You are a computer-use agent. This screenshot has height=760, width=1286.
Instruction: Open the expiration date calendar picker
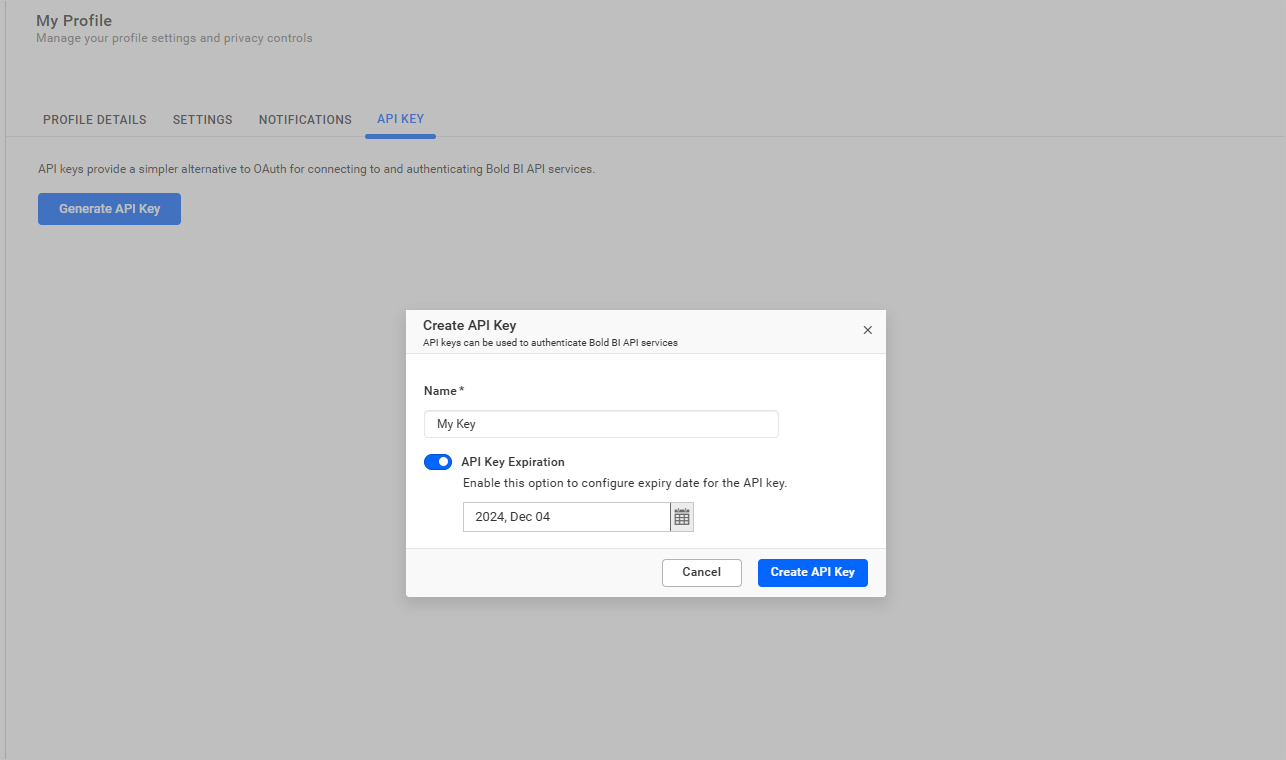click(681, 516)
